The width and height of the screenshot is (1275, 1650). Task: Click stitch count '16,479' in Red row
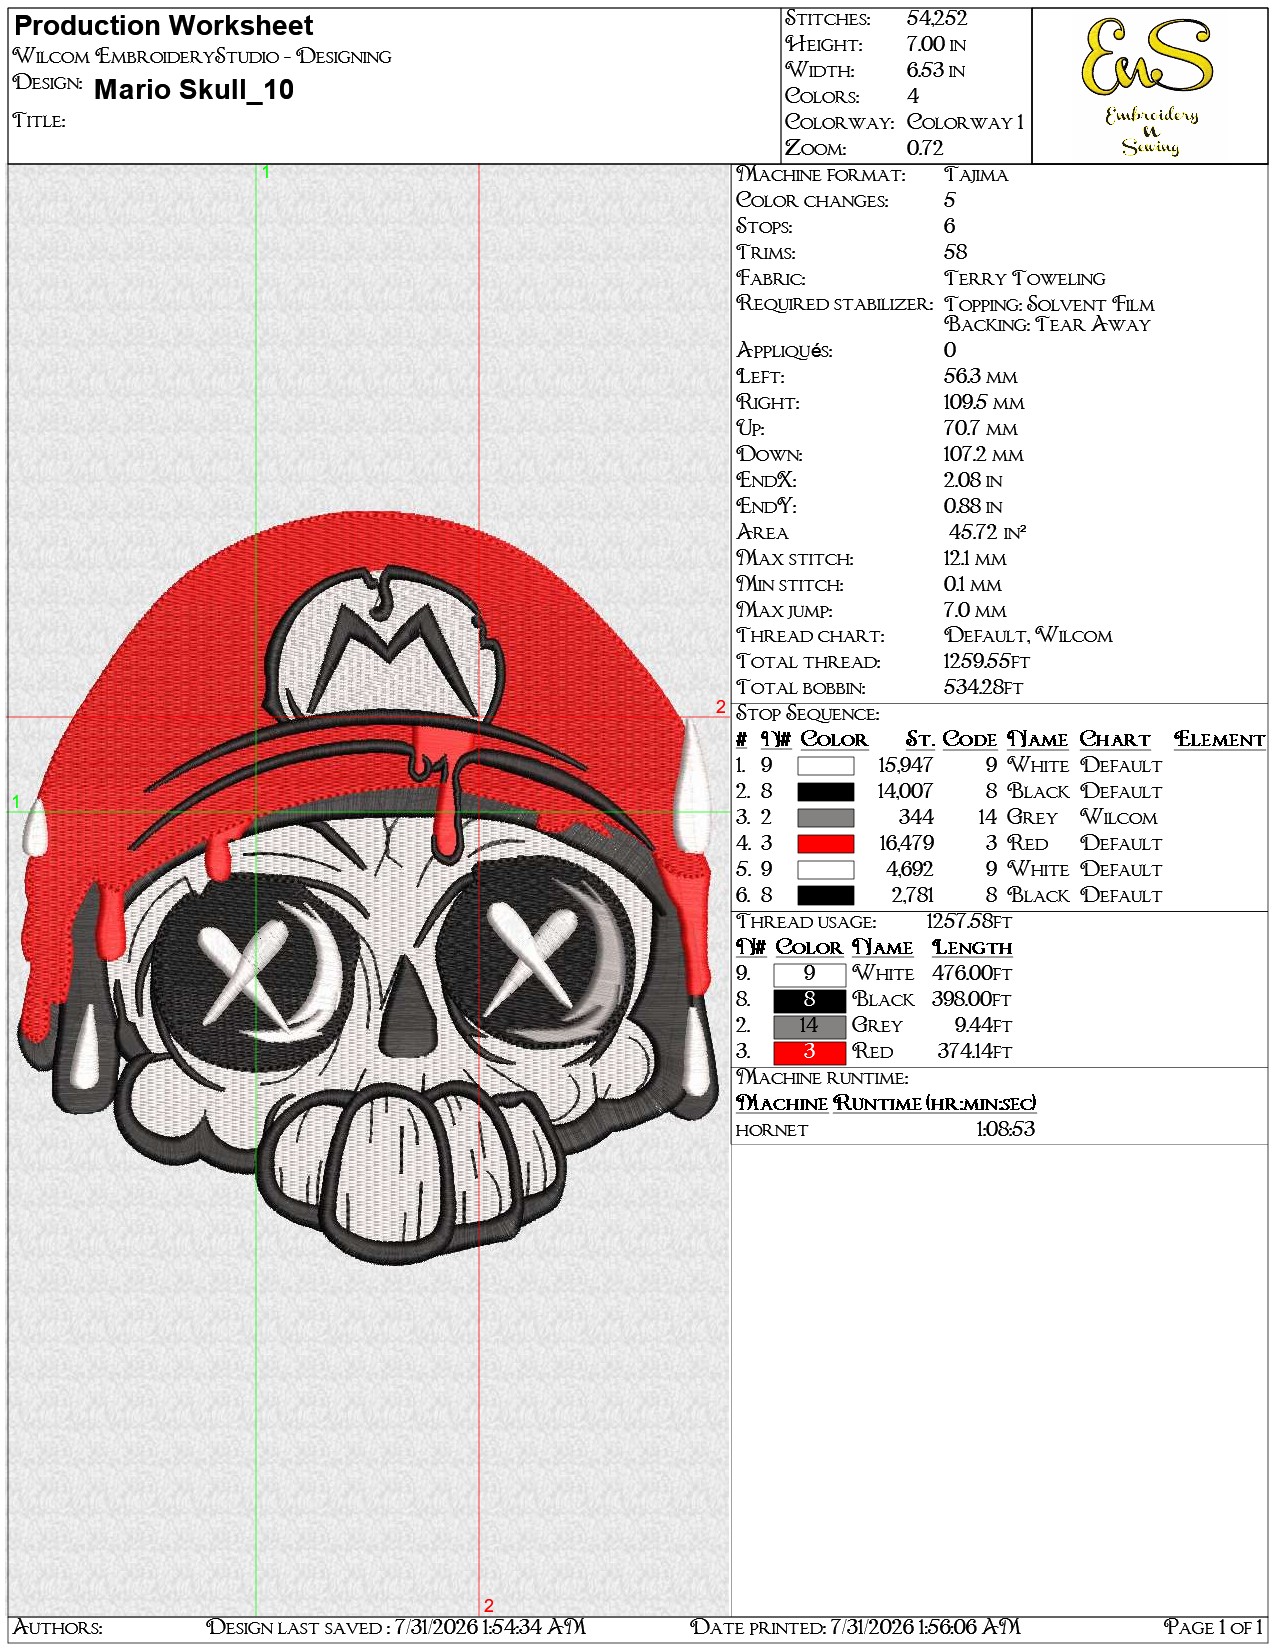[906, 844]
